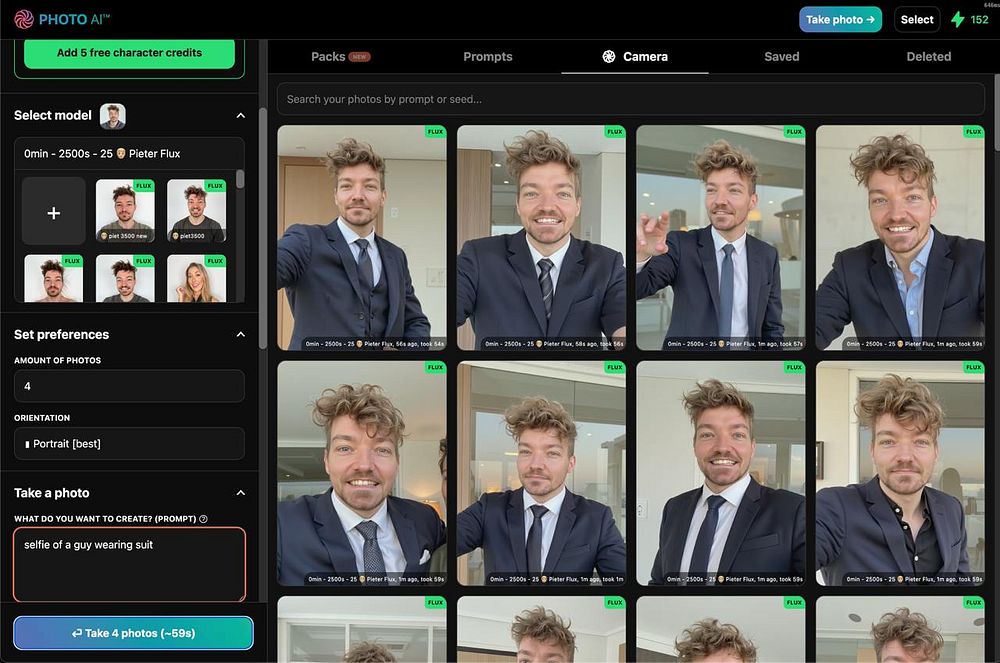Click Take 4 photos button

(133, 633)
